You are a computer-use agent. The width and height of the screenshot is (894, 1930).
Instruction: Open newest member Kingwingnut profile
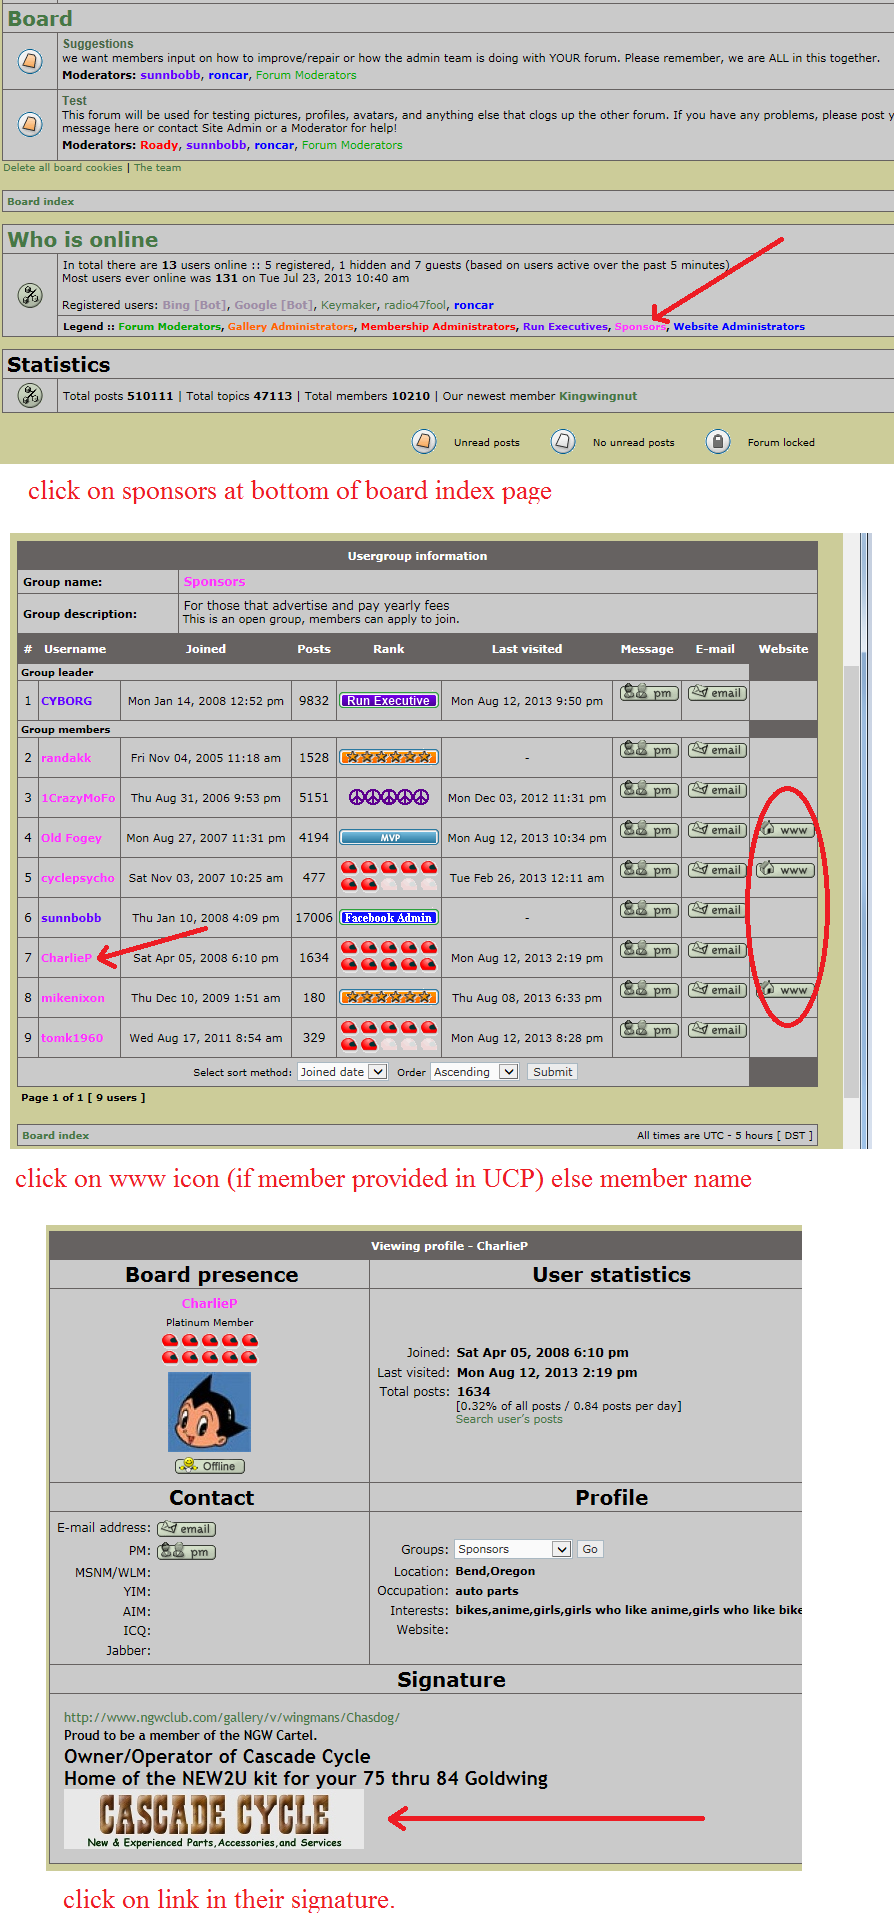[598, 396]
